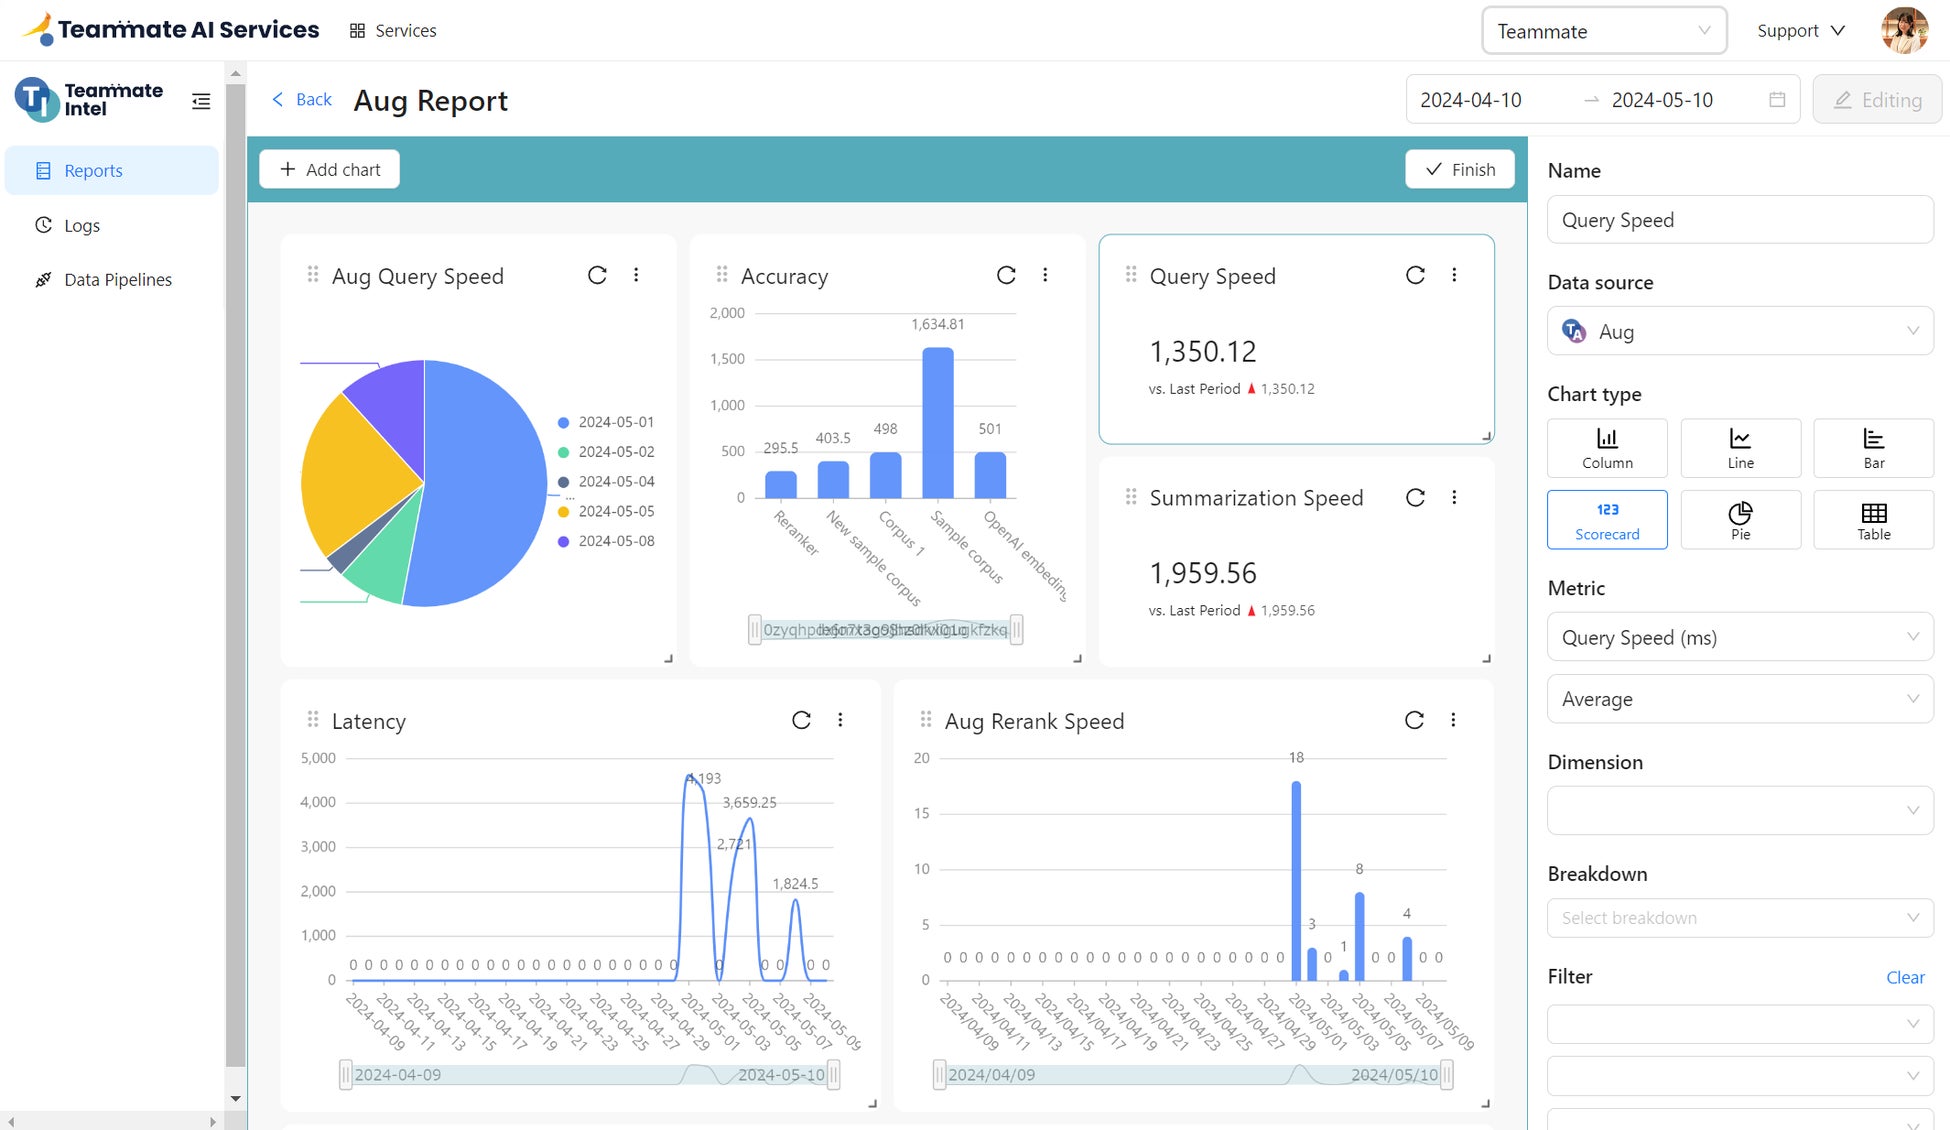The image size is (1950, 1130).
Task: Choose the Table chart type
Action: point(1873,520)
